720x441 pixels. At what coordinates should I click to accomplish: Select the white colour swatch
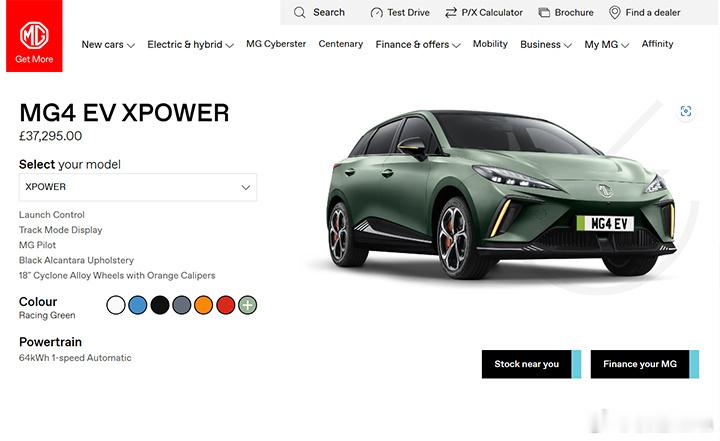click(116, 305)
